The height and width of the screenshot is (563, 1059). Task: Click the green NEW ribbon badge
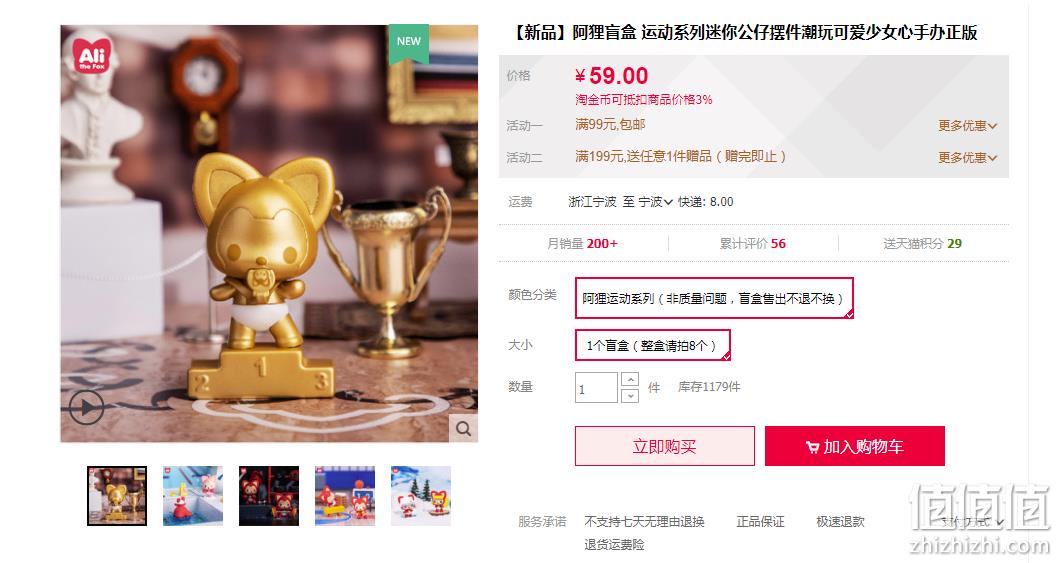point(408,43)
